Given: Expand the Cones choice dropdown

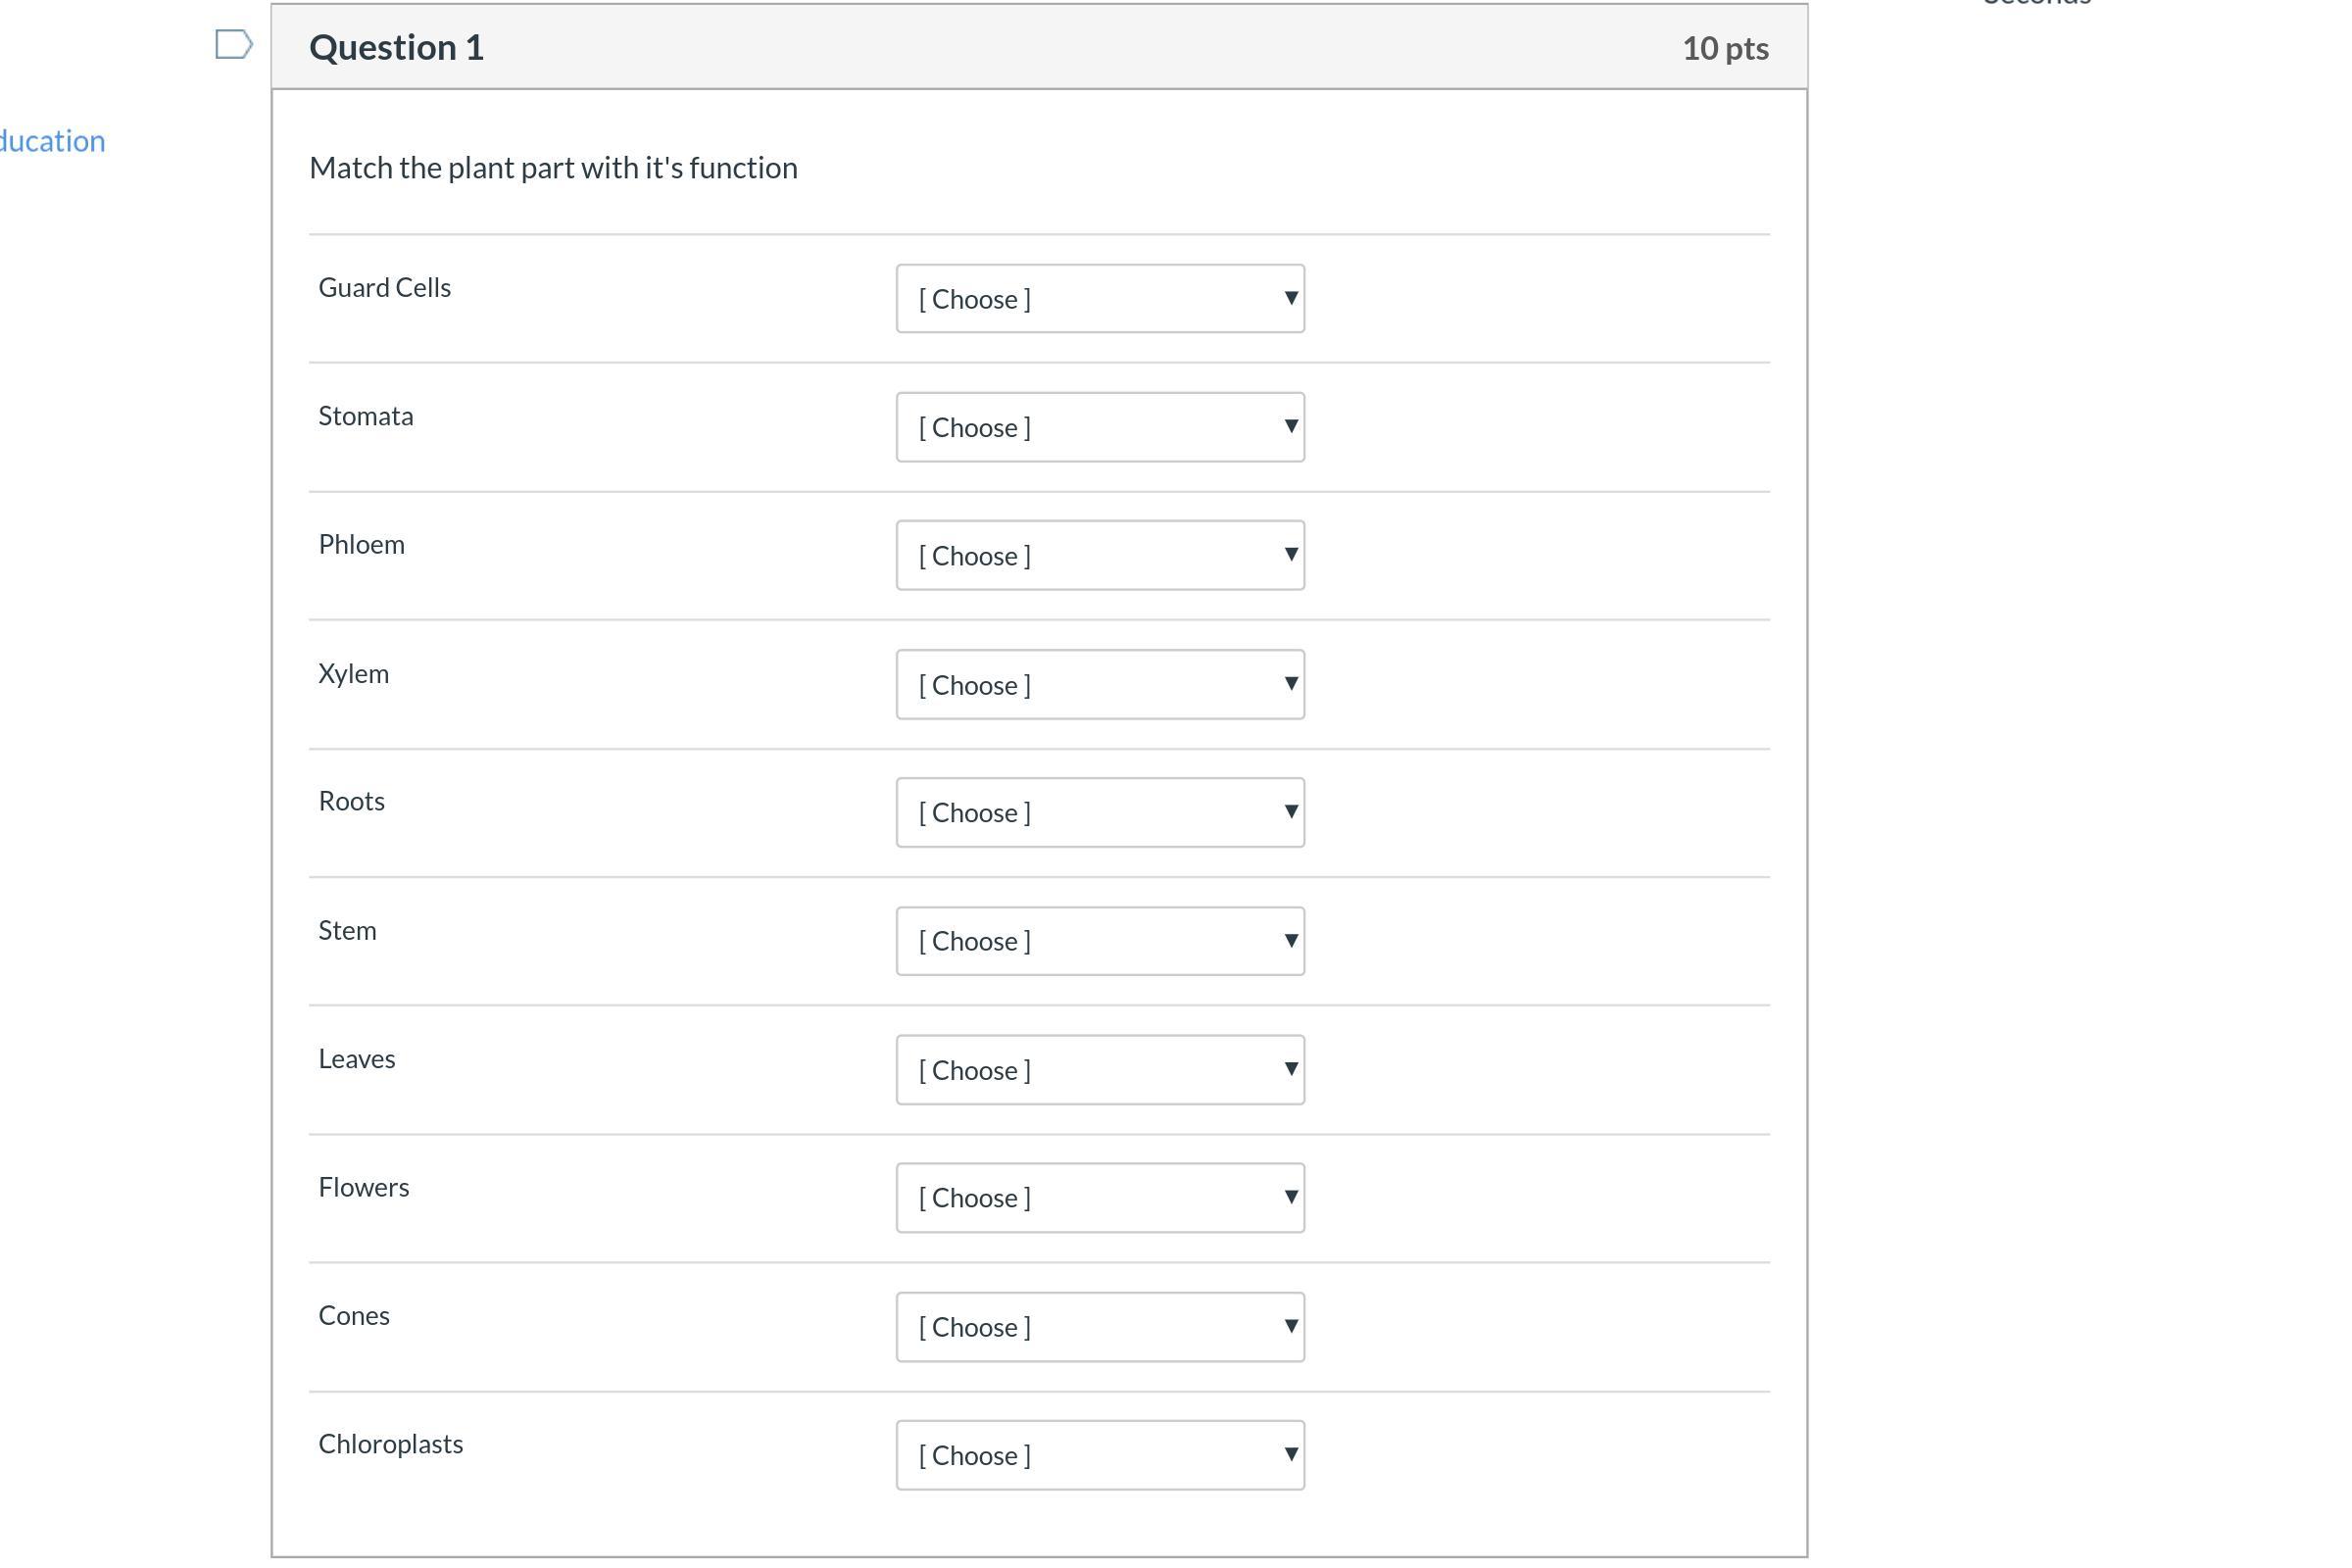Looking at the screenshot, I should coord(1100,1327).
